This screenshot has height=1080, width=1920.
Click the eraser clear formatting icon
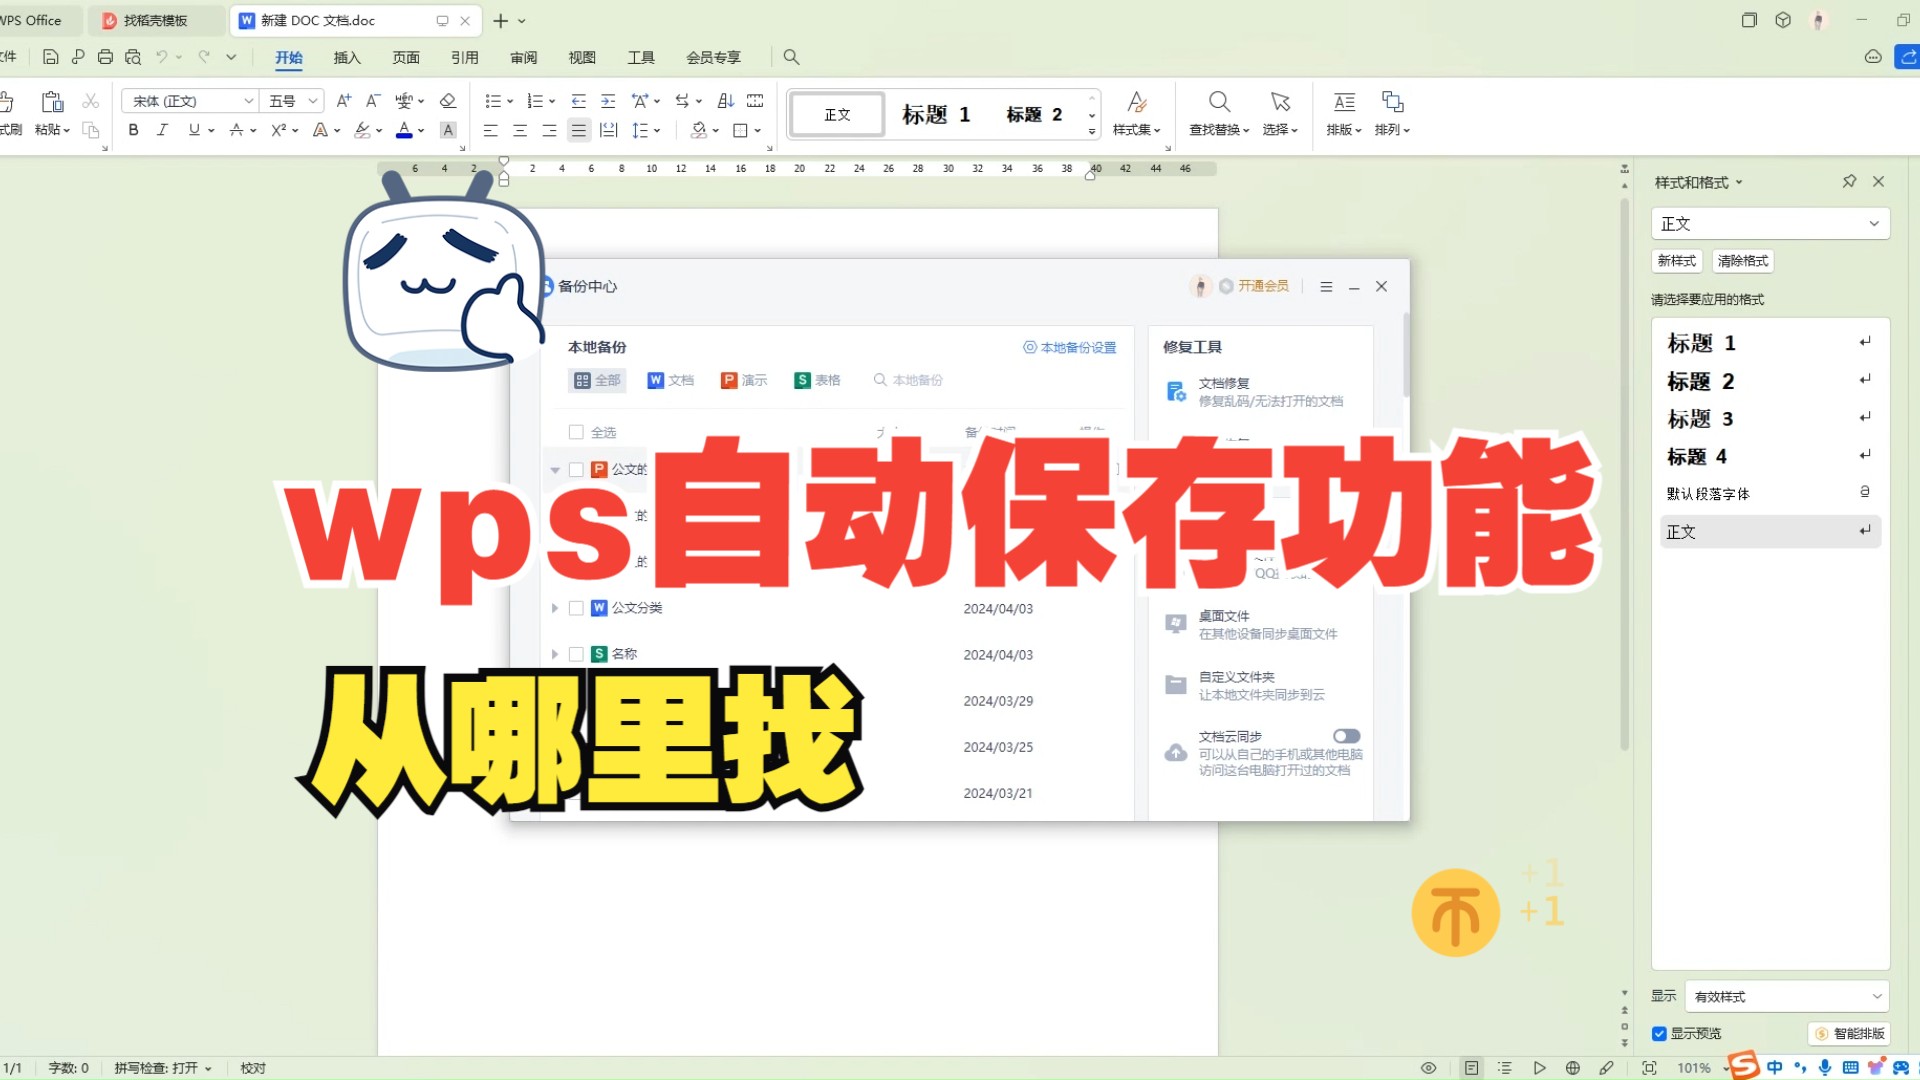pos(447,101)
